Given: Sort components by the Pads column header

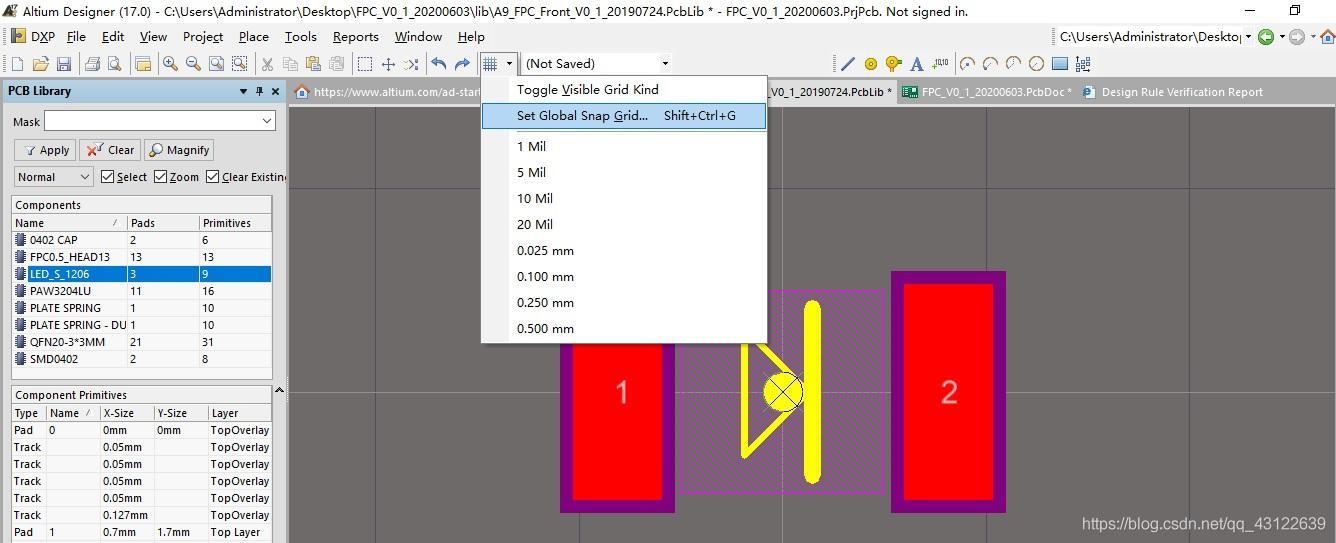Looking at the screenshot, I should coord(162,223).
